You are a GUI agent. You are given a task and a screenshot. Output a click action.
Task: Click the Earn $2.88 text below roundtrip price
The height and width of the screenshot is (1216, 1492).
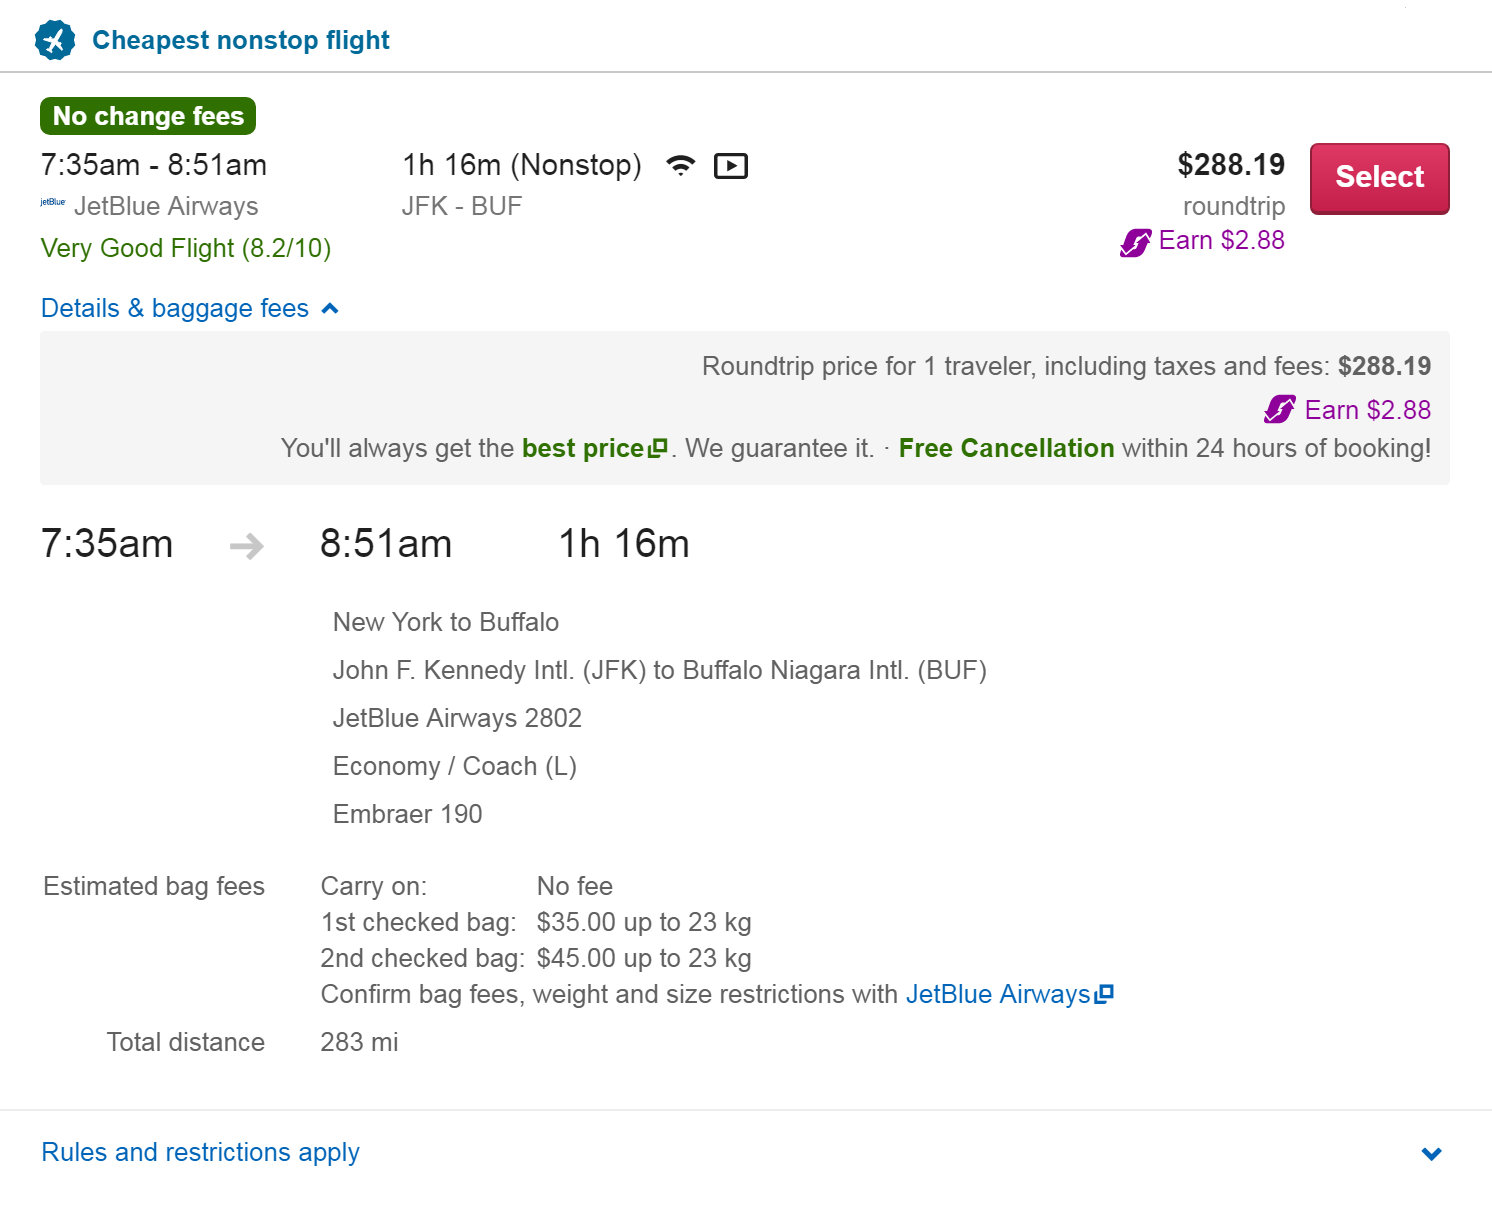[x=1222, y=241]
